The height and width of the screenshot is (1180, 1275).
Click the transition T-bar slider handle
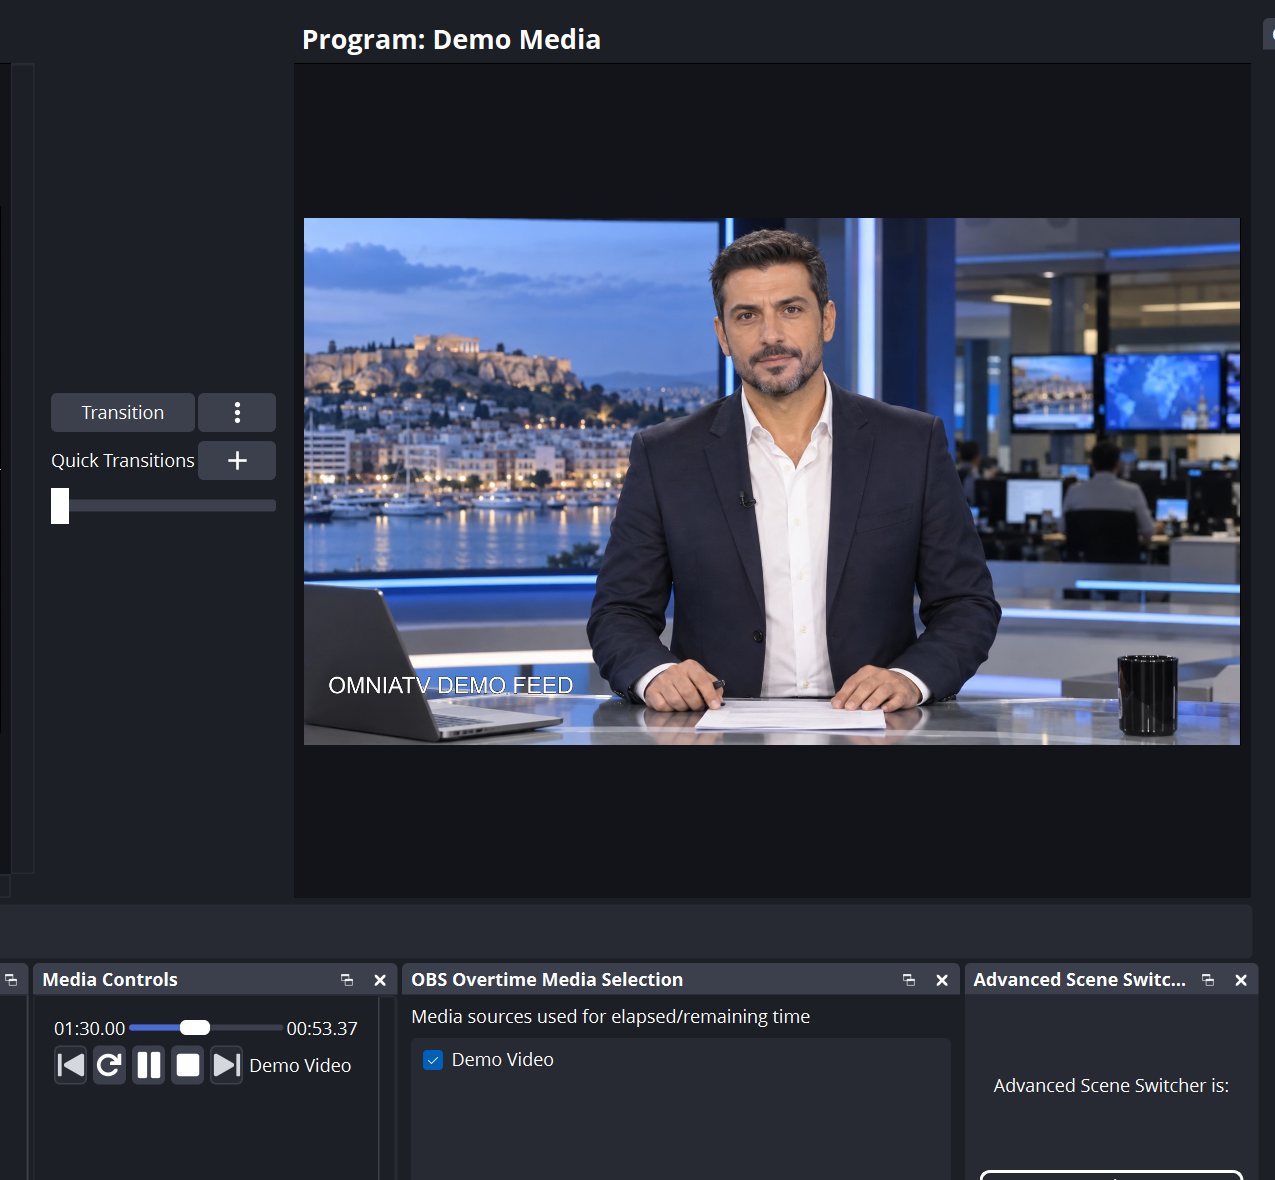point(60,506)
